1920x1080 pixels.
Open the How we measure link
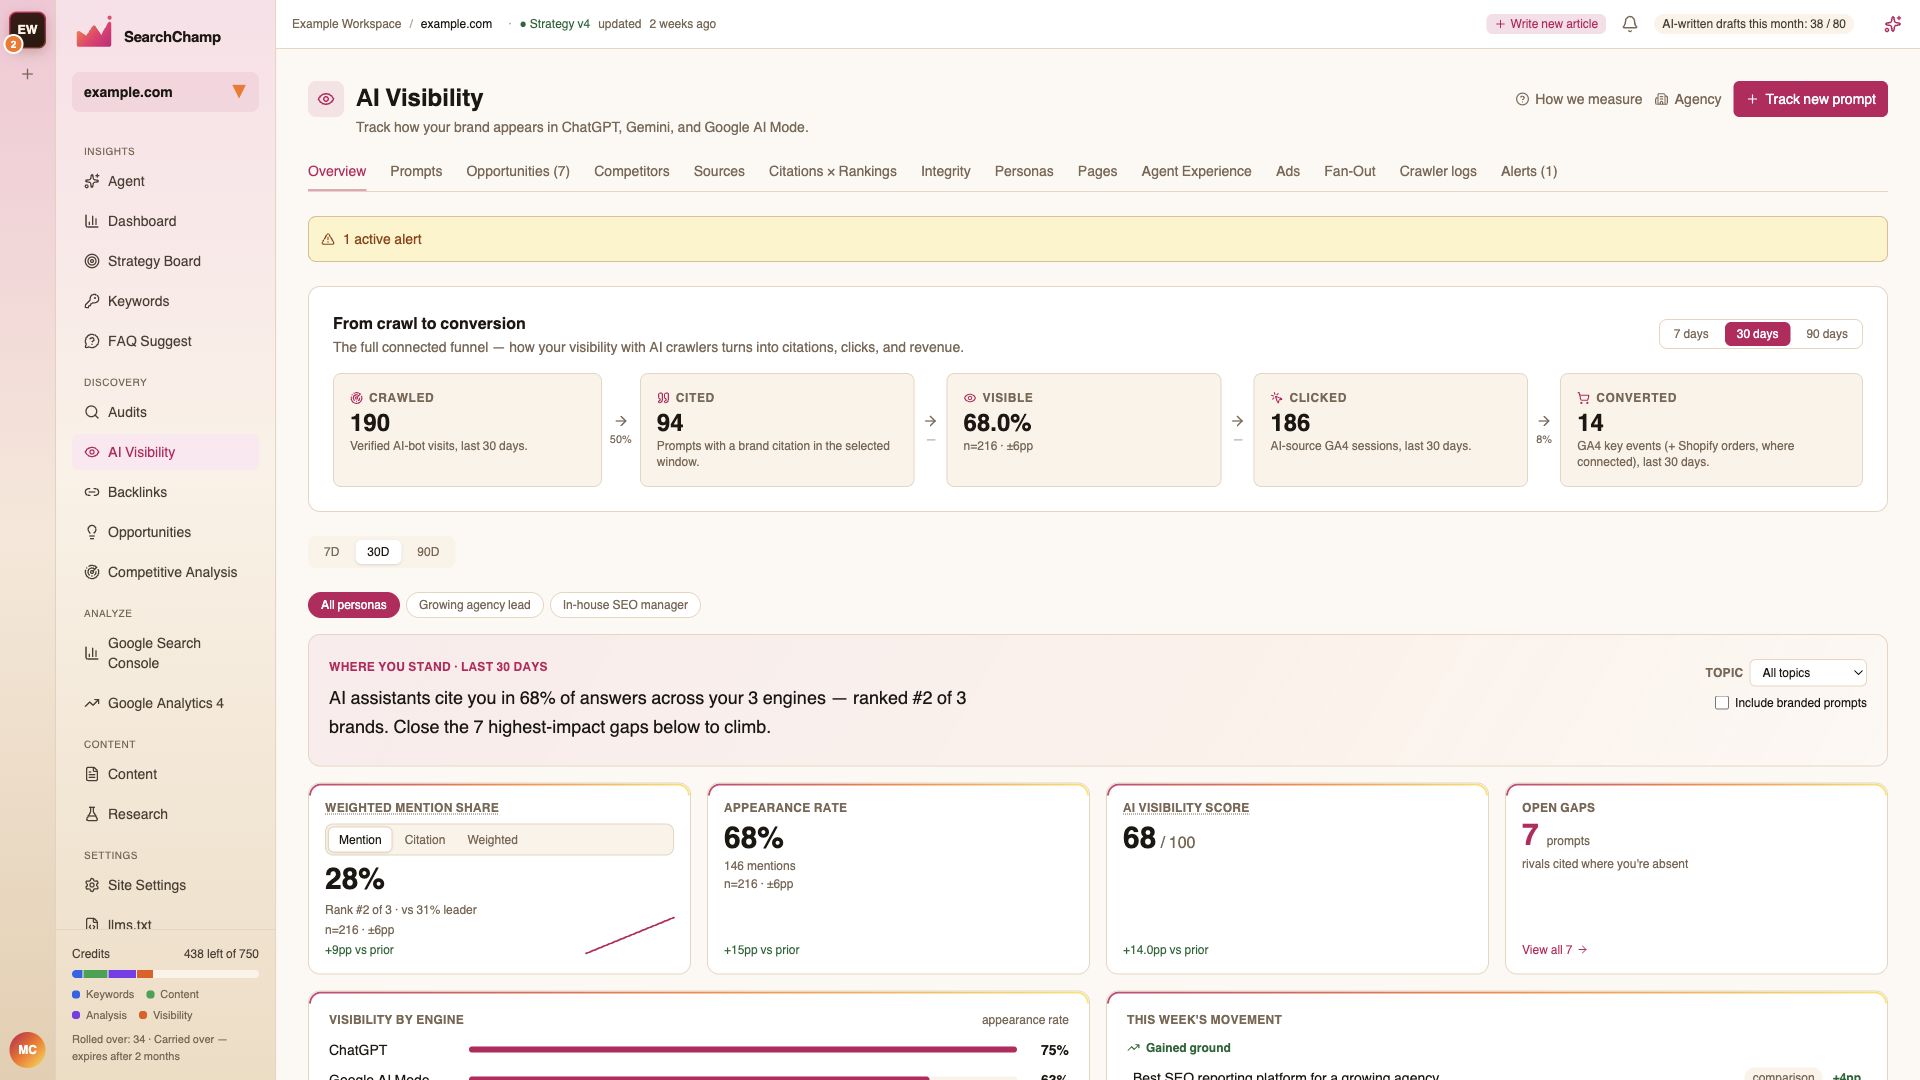[1579, 99]
